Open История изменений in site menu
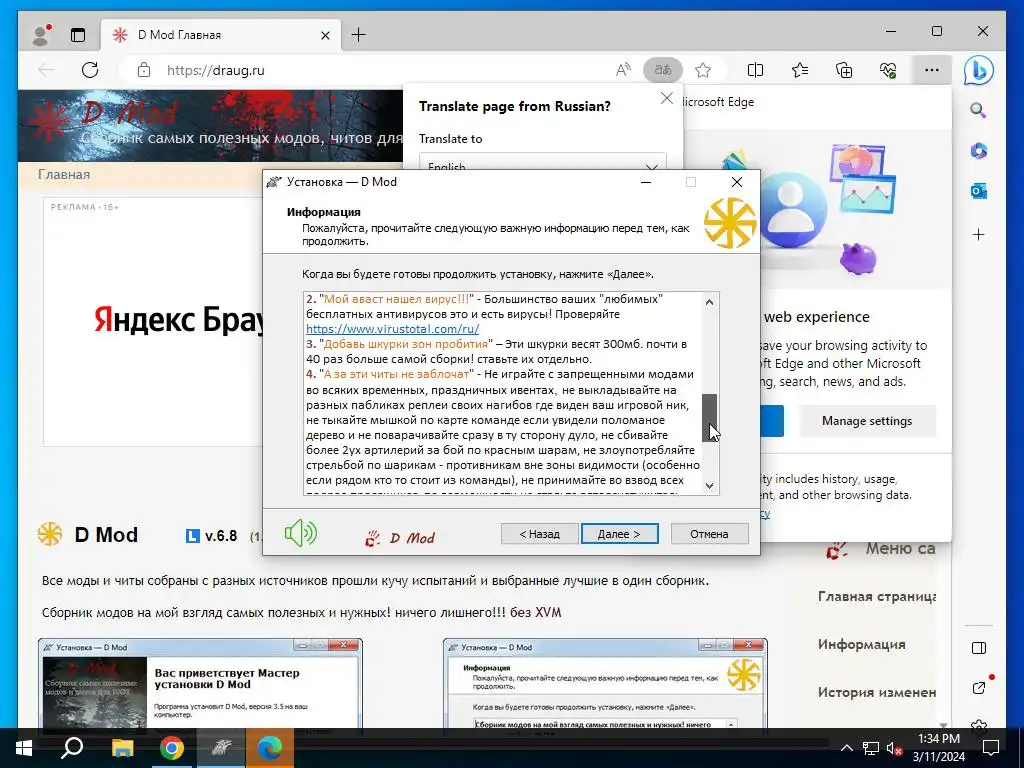The width and height of the screenshot is (1024, 768). point(876,692)
